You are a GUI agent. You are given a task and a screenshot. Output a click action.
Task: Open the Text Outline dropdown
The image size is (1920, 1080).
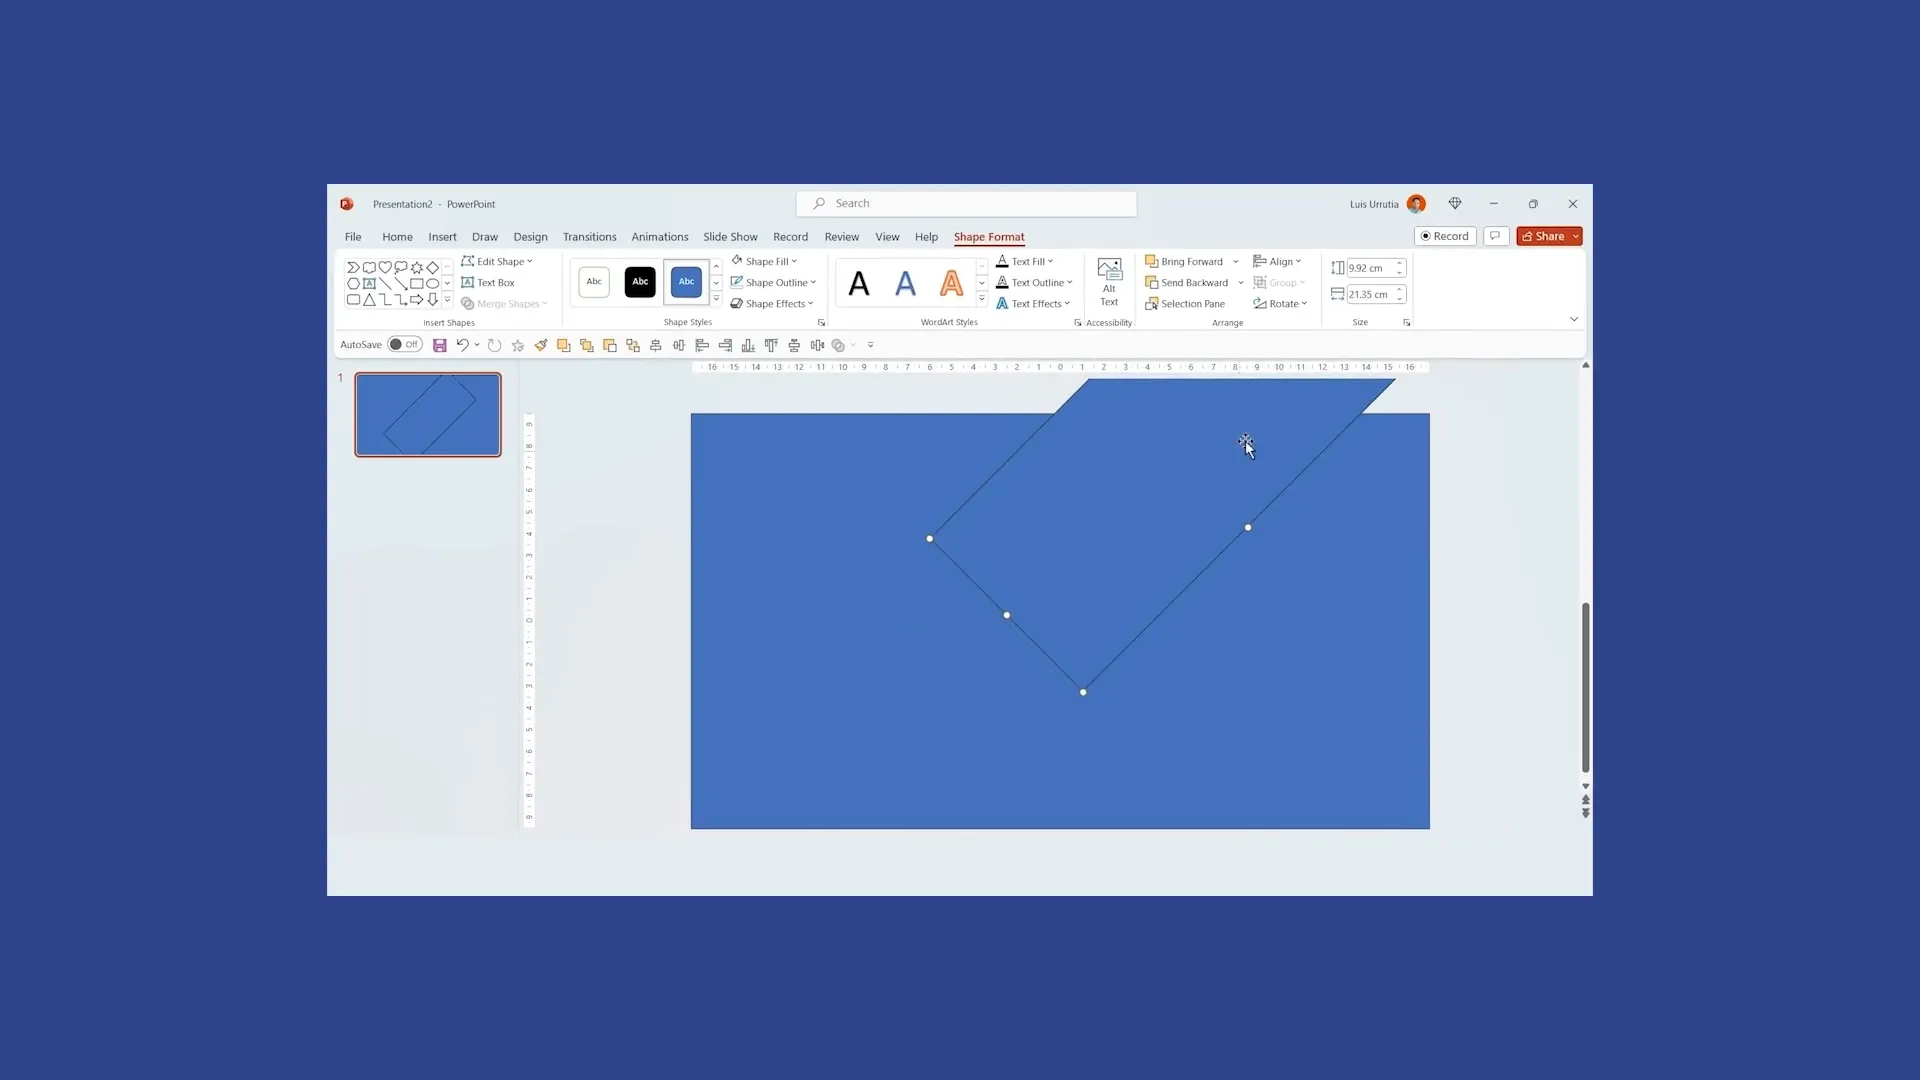tap(1034, 283)
